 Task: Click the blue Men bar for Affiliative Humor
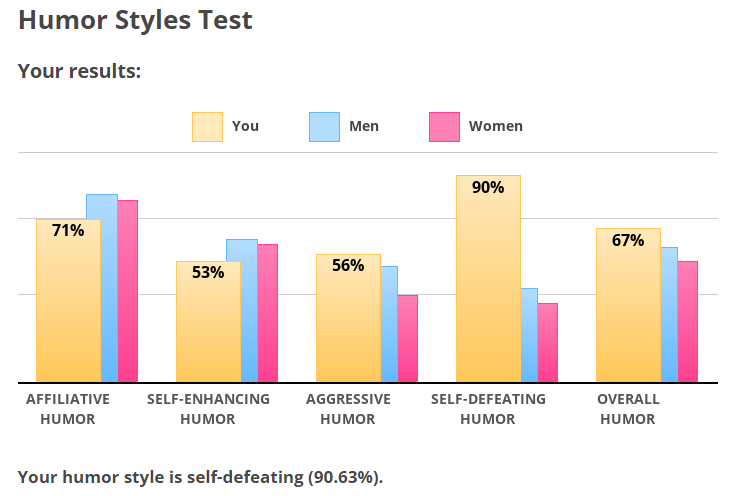102,288
